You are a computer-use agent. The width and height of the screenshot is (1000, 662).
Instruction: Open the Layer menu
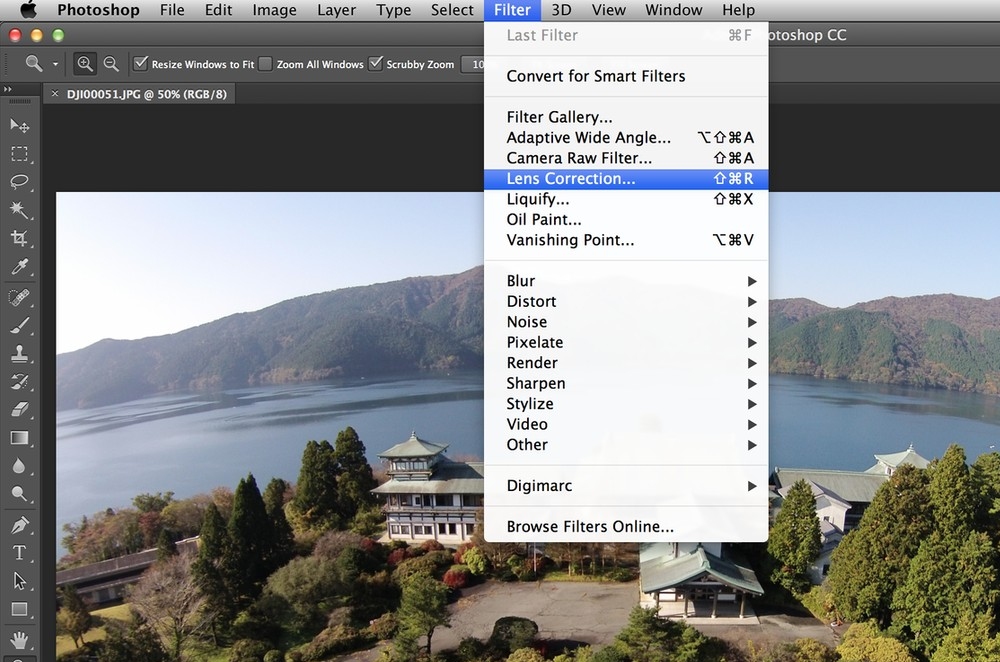point(337,10)
